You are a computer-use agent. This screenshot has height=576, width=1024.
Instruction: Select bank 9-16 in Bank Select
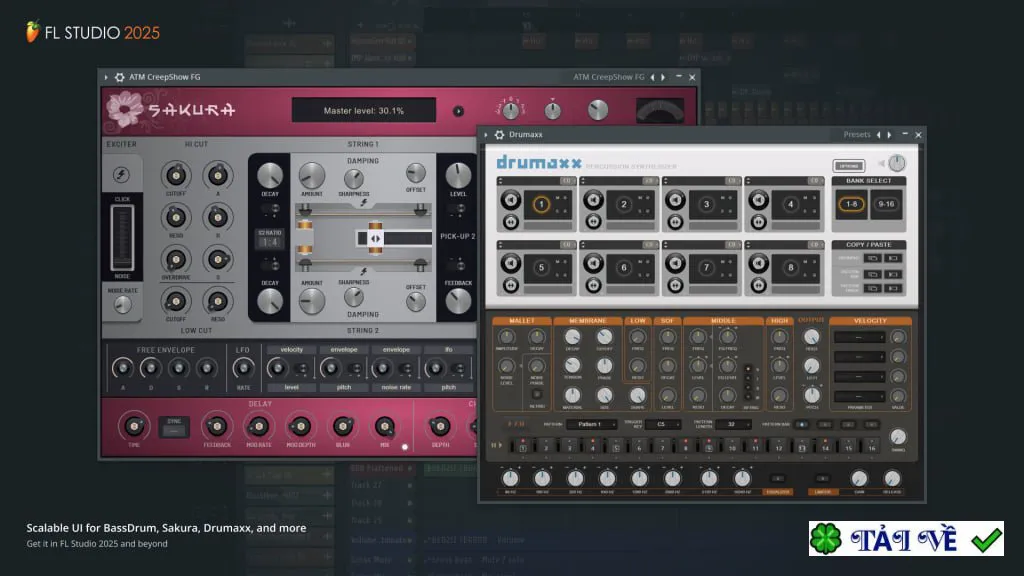pos(886,204)
